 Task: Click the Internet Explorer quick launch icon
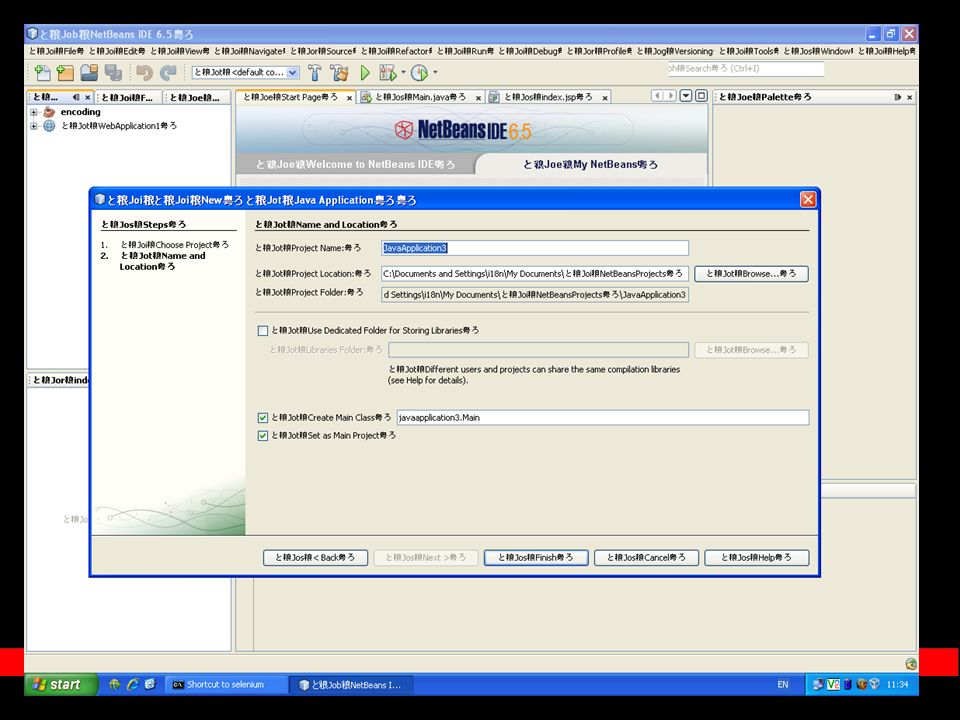[133, 684]
